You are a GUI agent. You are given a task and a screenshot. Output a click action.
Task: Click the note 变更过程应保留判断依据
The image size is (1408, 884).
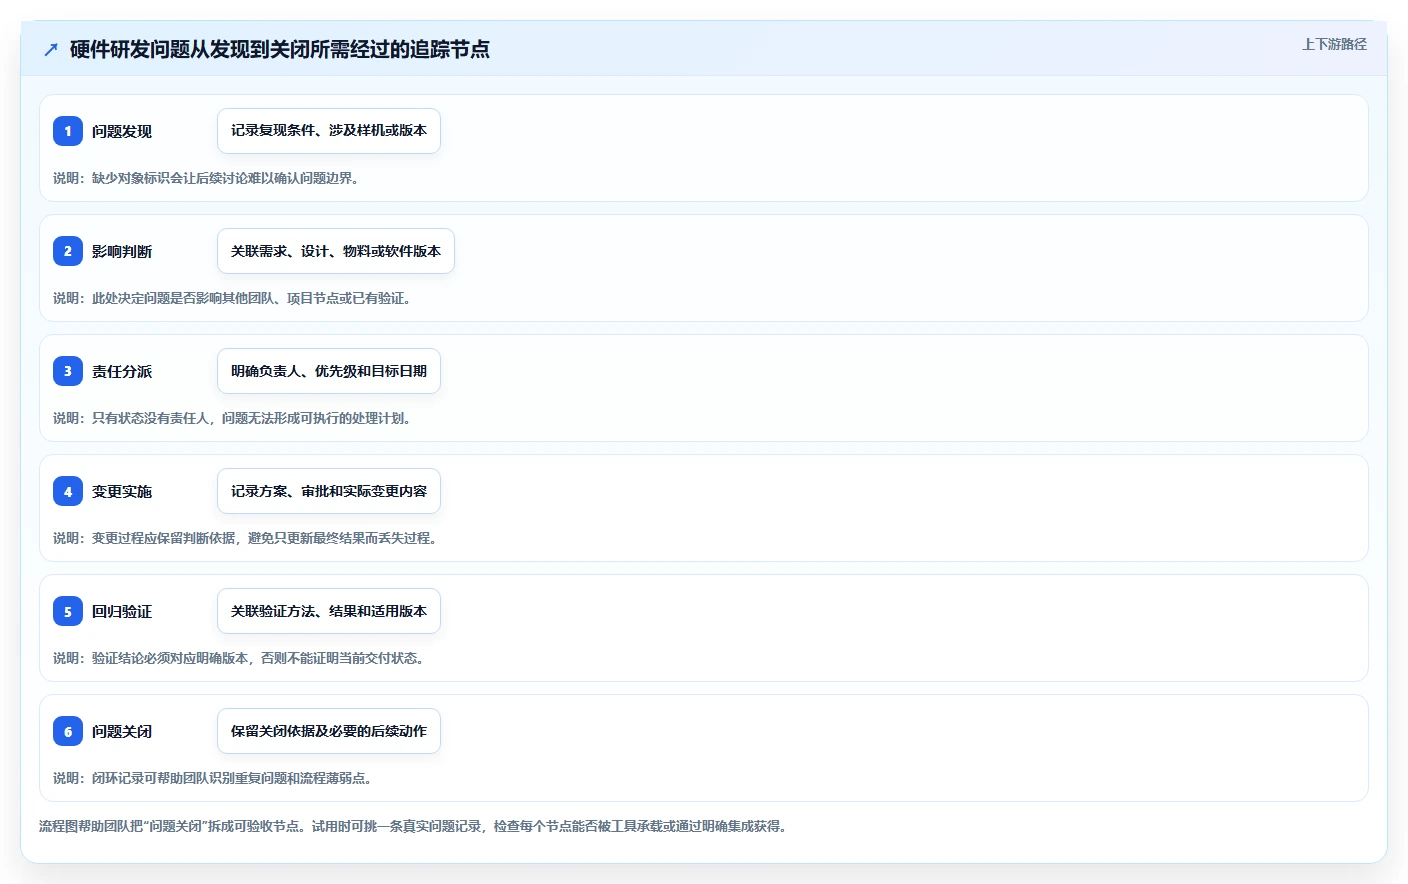click(x=245, y=538)
